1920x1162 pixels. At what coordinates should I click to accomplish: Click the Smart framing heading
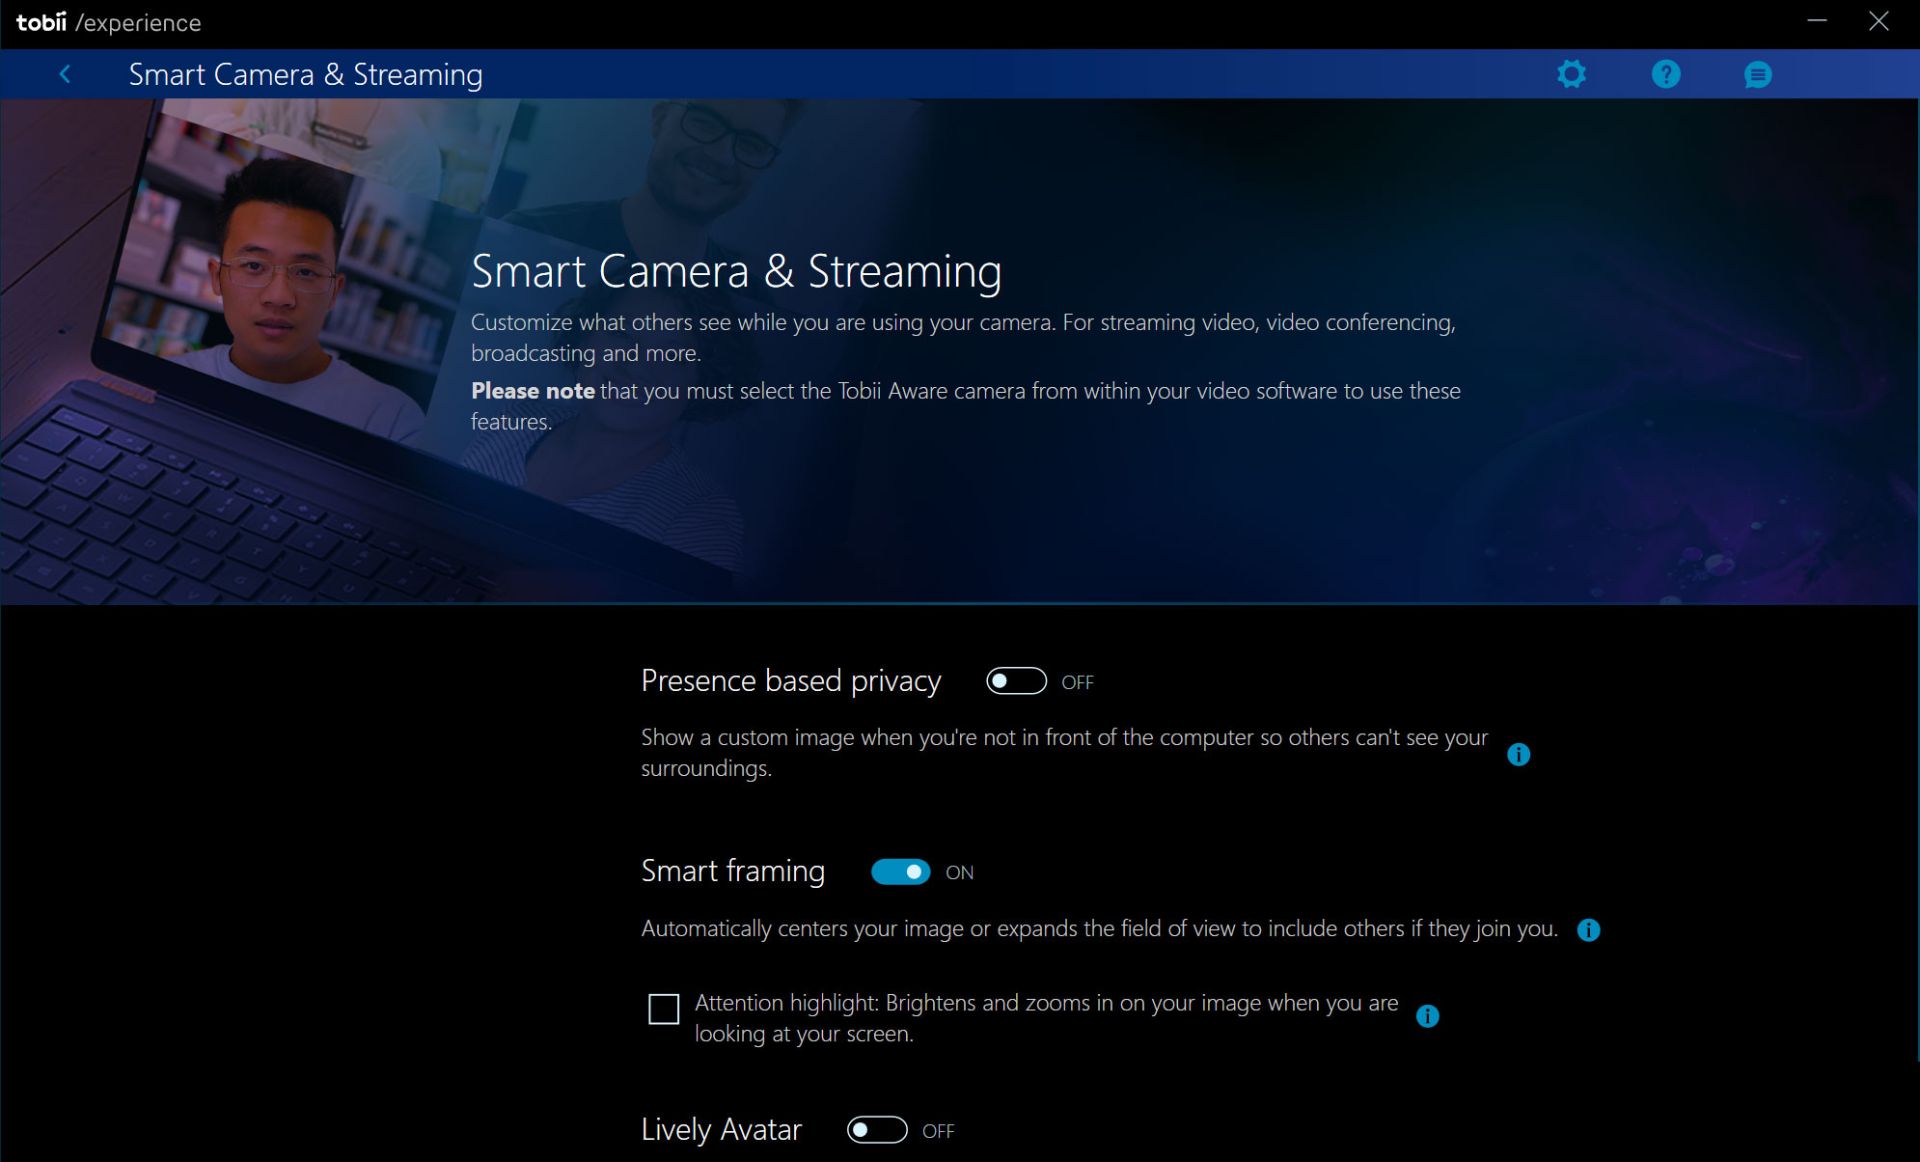pos(732,871)
